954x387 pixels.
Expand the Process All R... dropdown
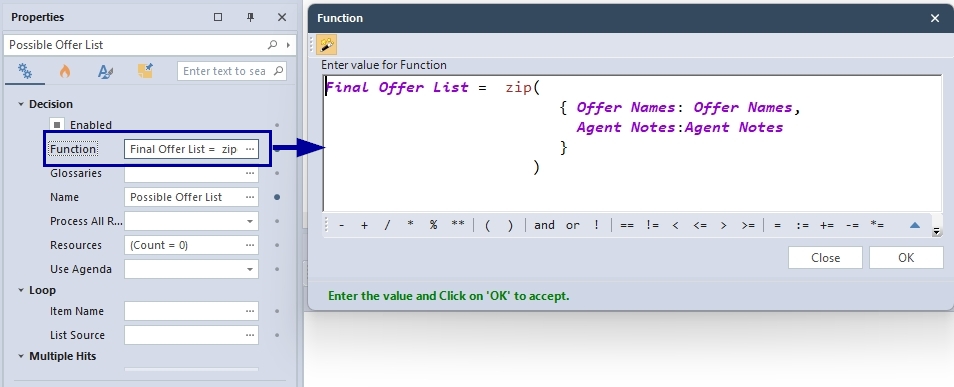[250, 221]
